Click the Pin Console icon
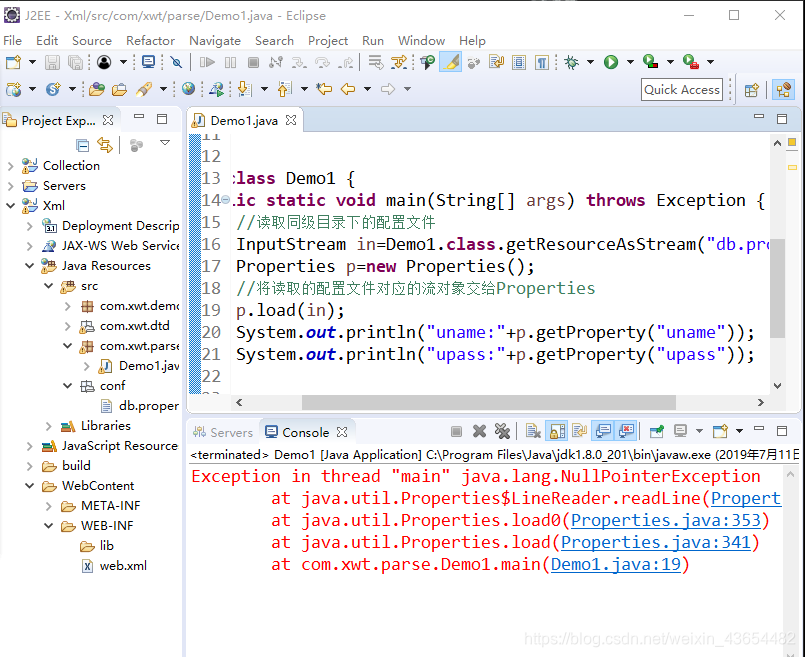The image size is (805, 657). click(x=657, y=431)
